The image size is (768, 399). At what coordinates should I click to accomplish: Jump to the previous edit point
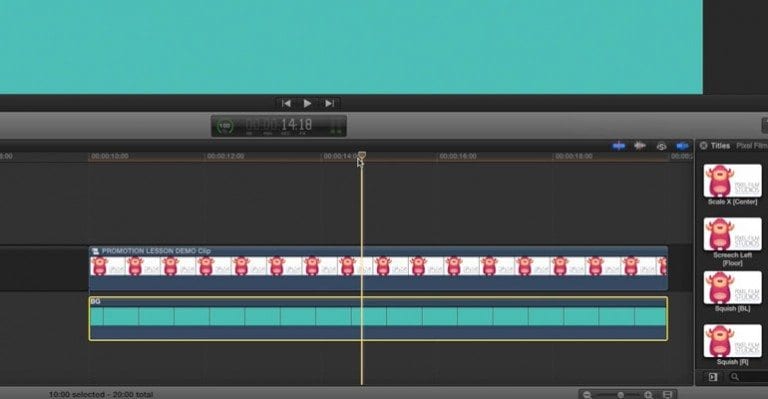(x=287, y=103)
